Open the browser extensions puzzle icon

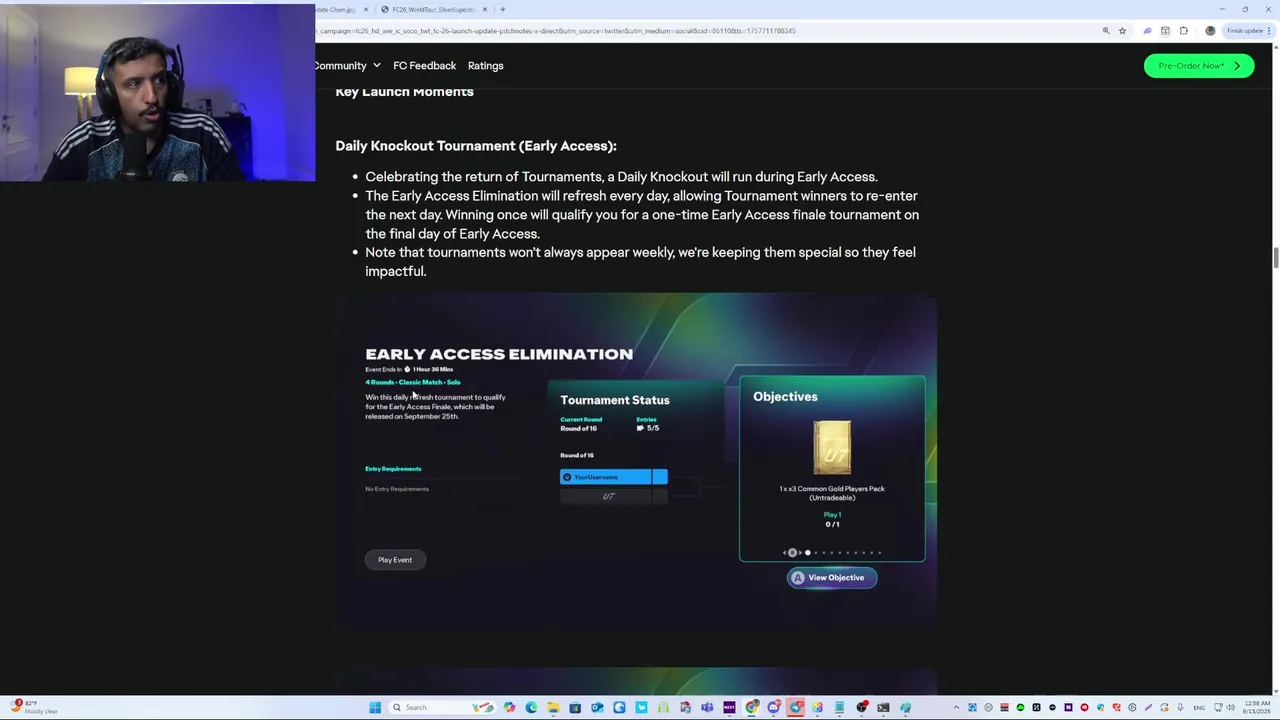click(x=1184, y=31)
